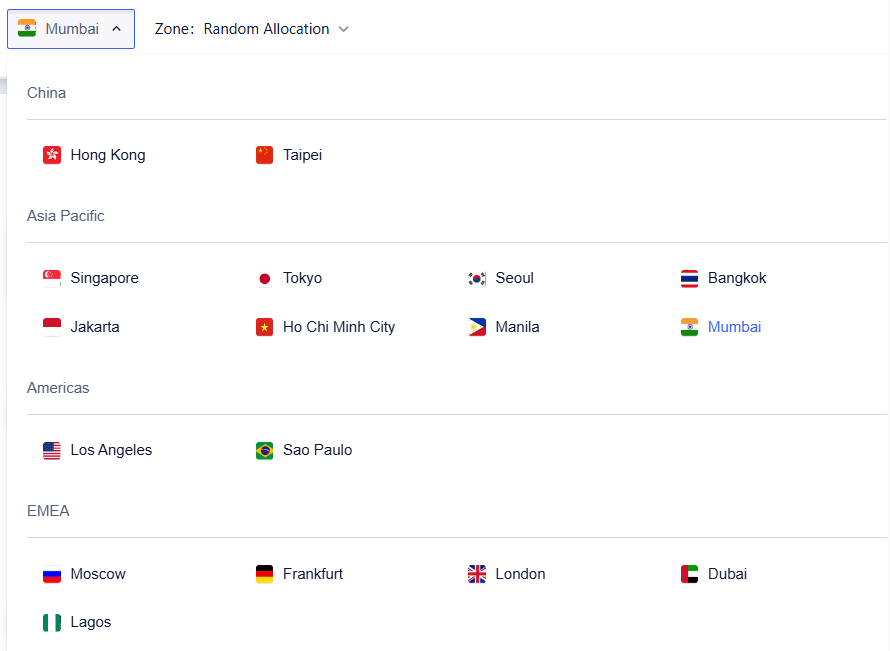Click the Ho Chi Minh City flag icon
The width and height of the screenshot is (890, 651).
pyautogui.click(x=264, y=327)
